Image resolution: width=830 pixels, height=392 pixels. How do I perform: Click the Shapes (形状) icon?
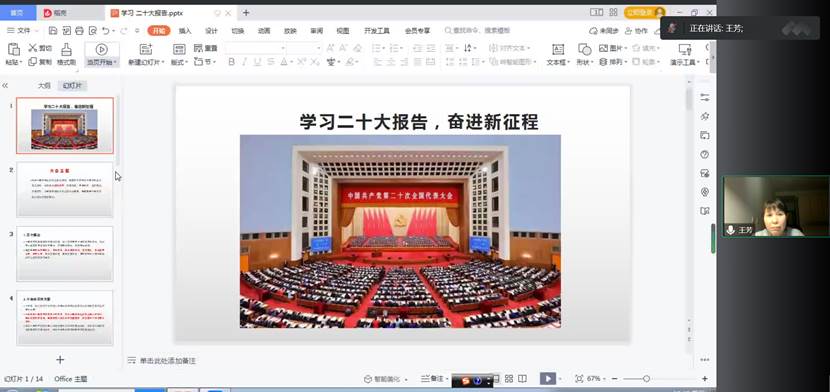pos(584,49)
